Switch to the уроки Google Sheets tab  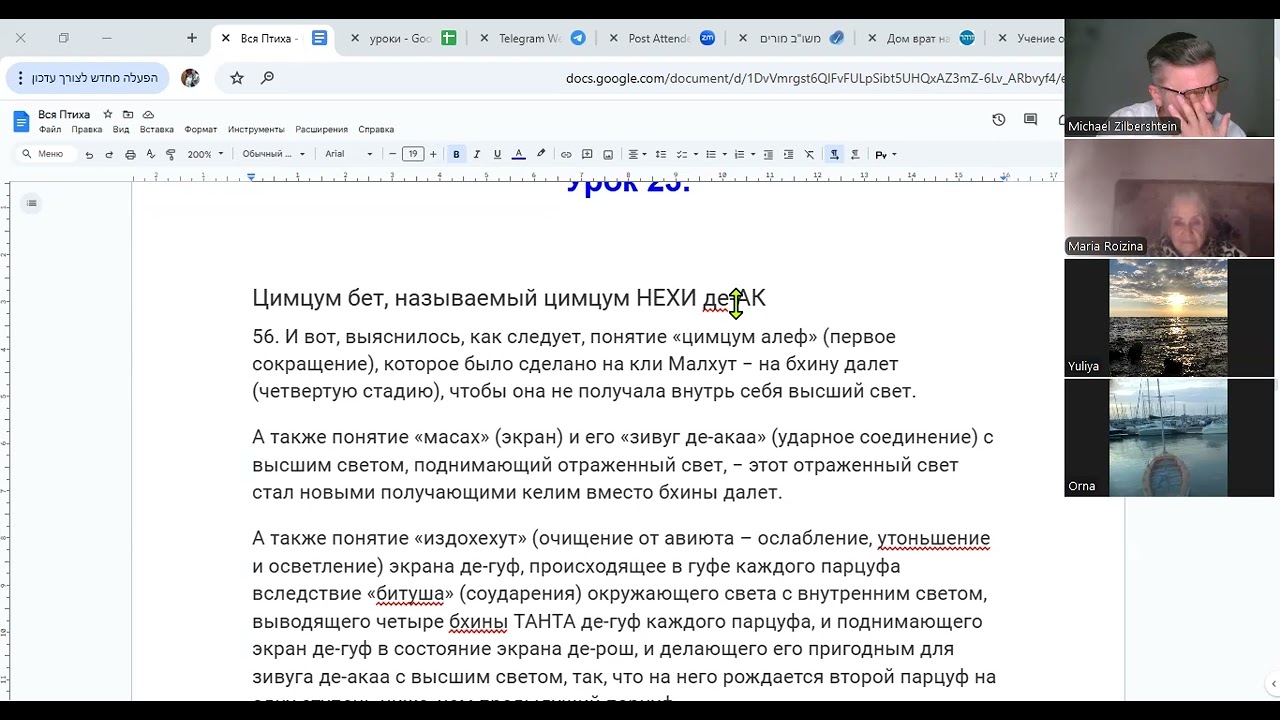point(405,38)
